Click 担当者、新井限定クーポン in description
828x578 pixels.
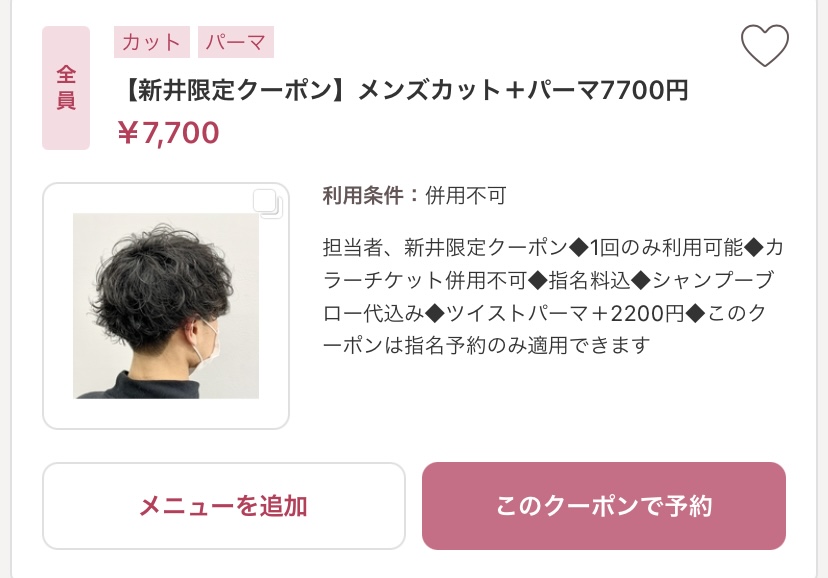click(445, 248)
